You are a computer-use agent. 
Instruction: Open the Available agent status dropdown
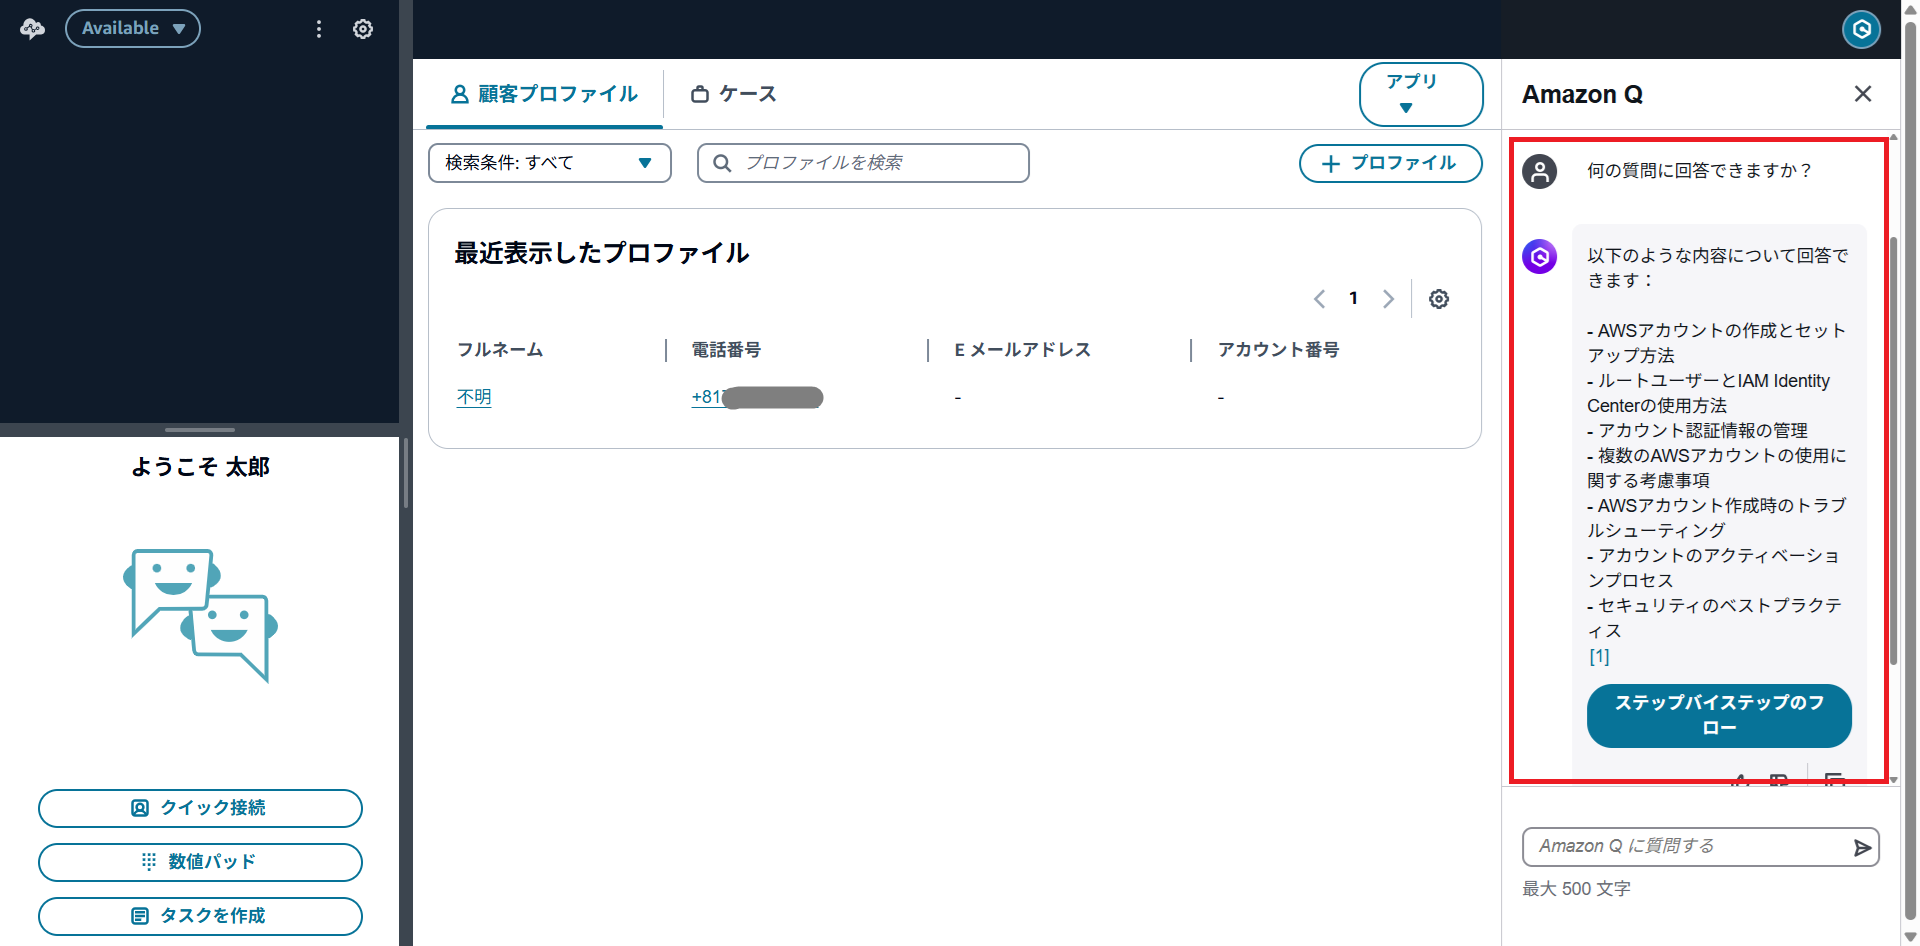(133, 28)
